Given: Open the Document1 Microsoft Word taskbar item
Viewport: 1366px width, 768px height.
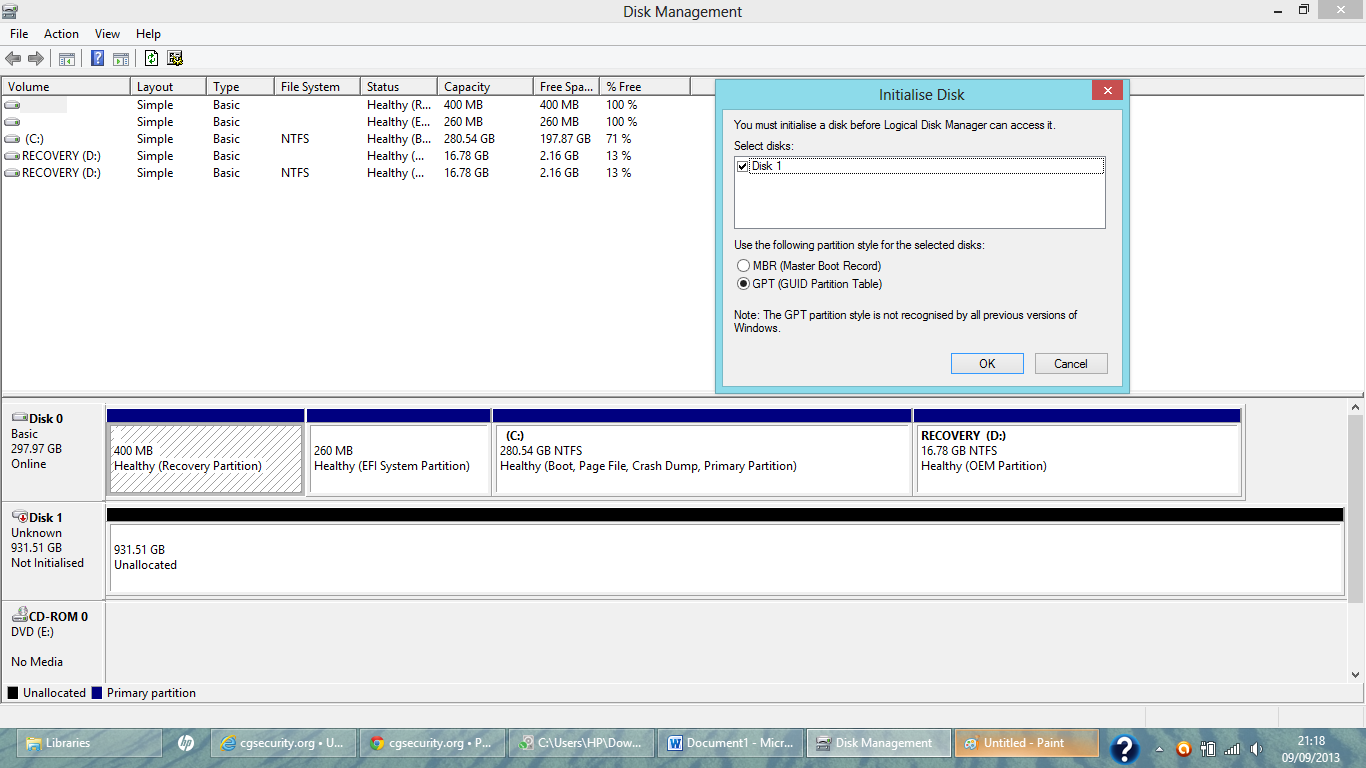Looking at the screenshot, I should tap(732, 743).
